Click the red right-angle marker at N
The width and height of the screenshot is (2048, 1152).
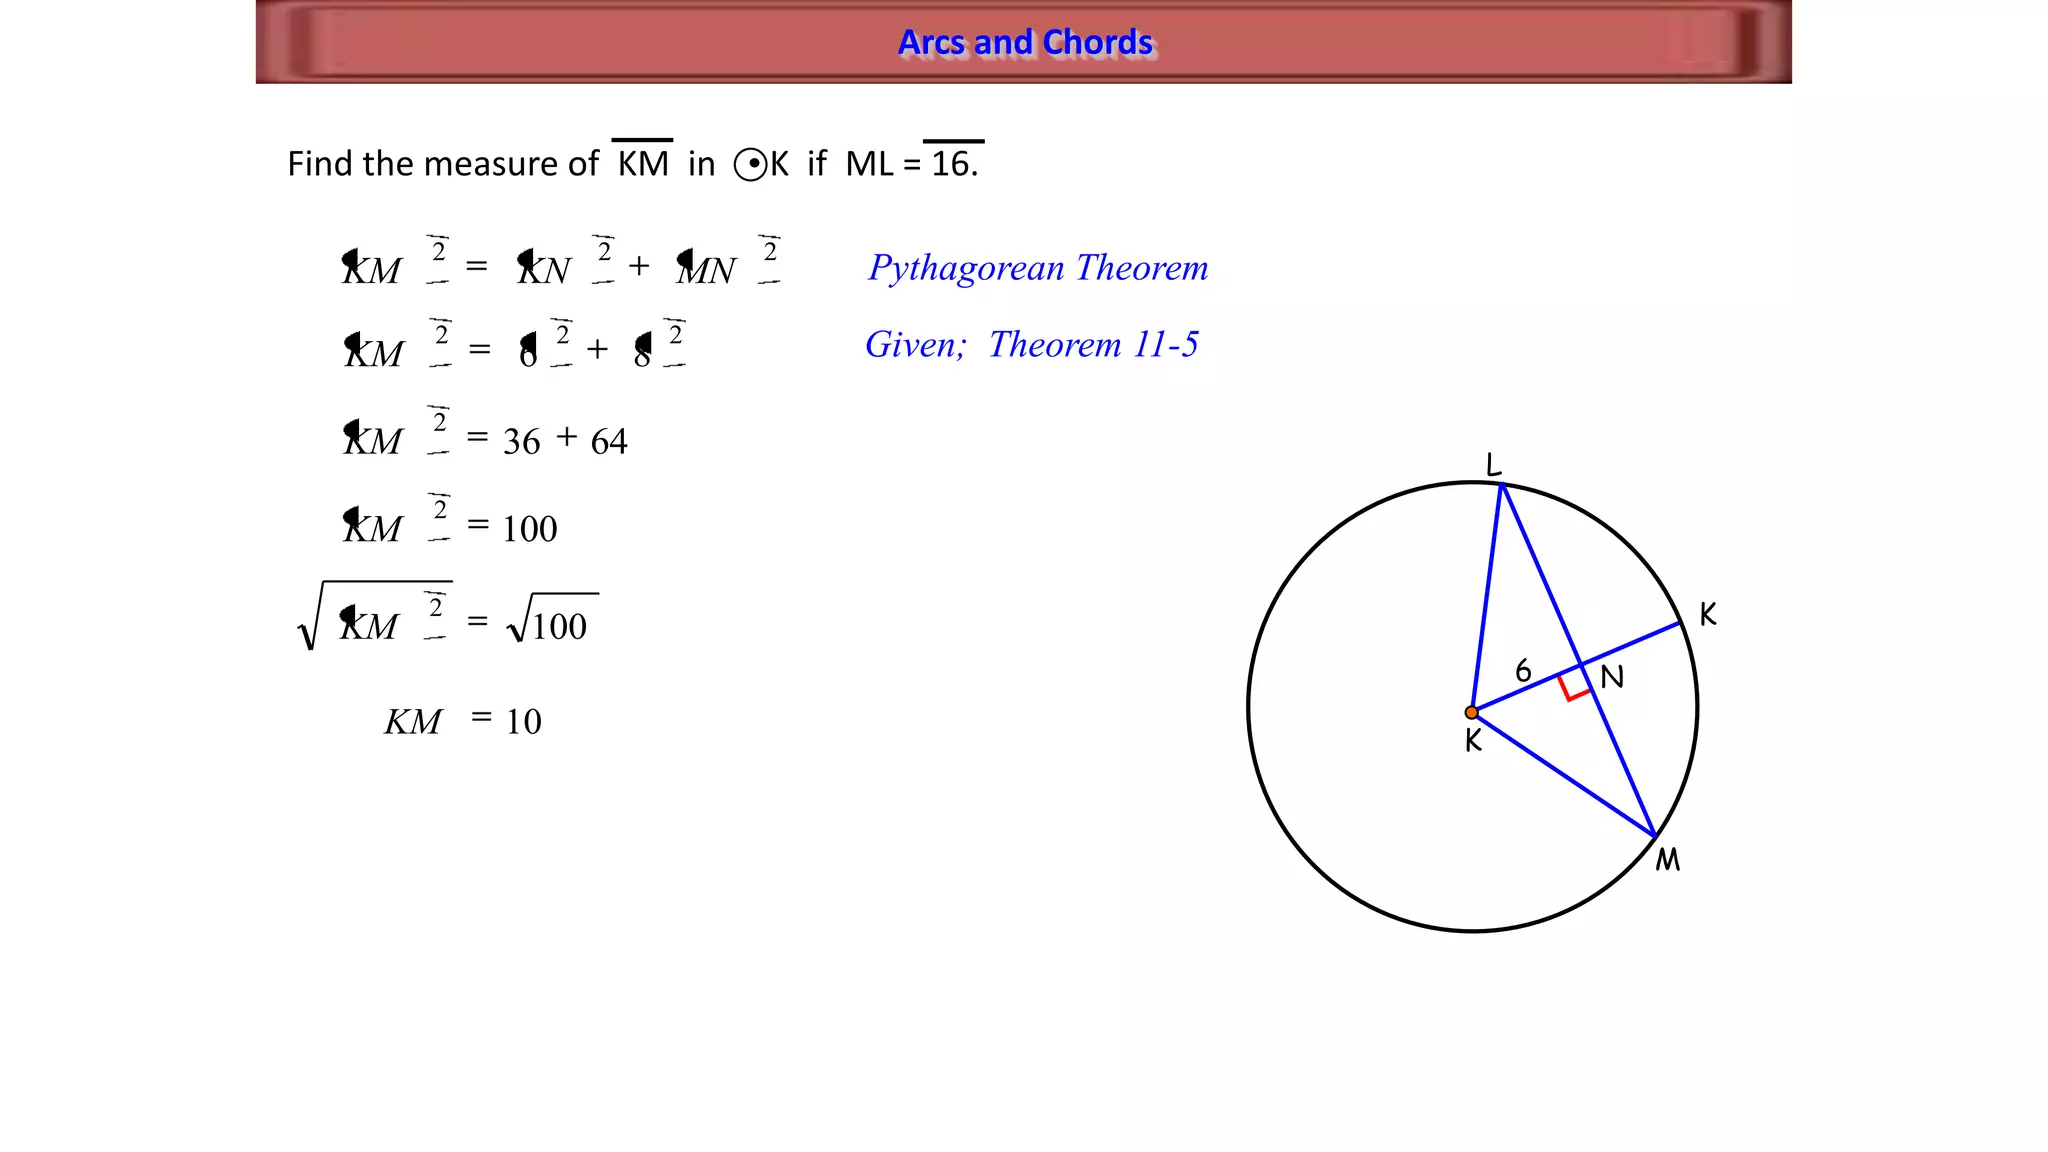[x=1573, y=688]
